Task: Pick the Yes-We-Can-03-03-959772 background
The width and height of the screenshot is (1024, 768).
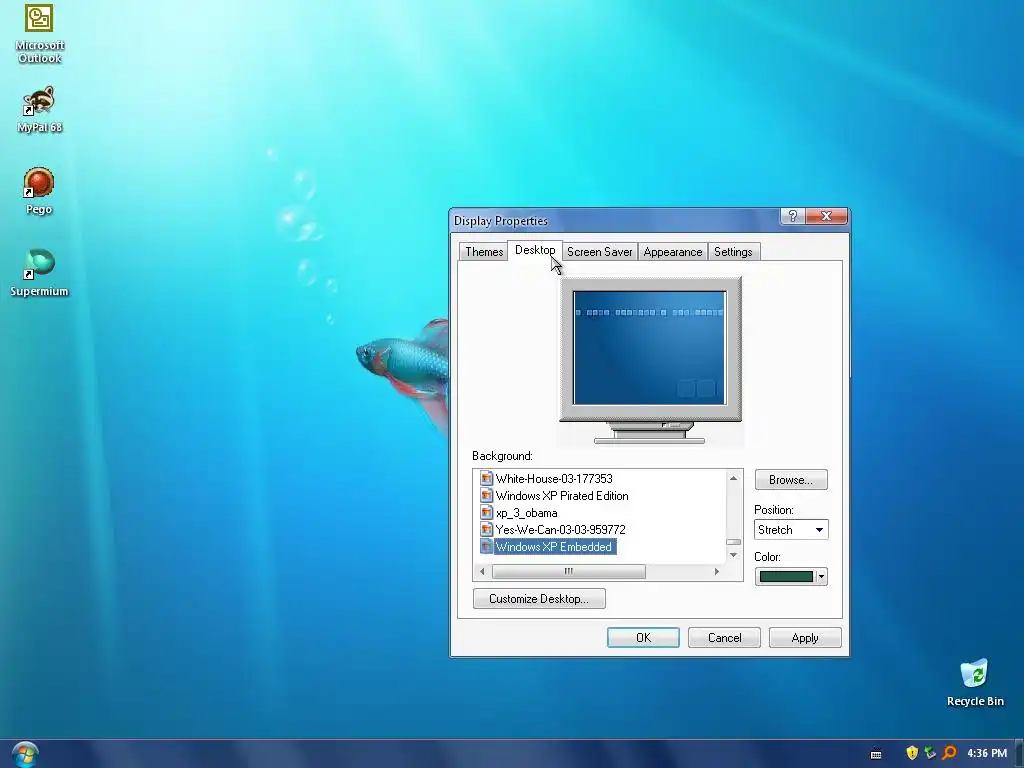Action: [x=560, y=530]
